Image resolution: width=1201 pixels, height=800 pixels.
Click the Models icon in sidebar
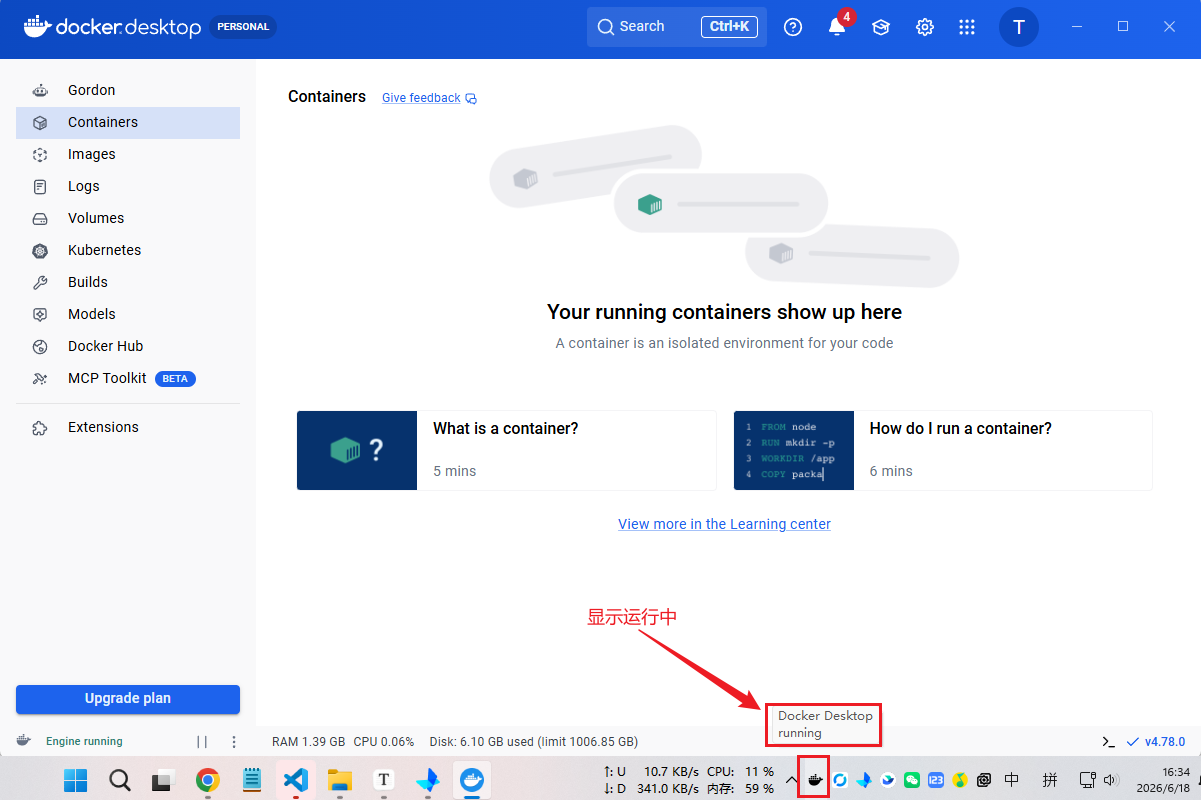[40, 314]
